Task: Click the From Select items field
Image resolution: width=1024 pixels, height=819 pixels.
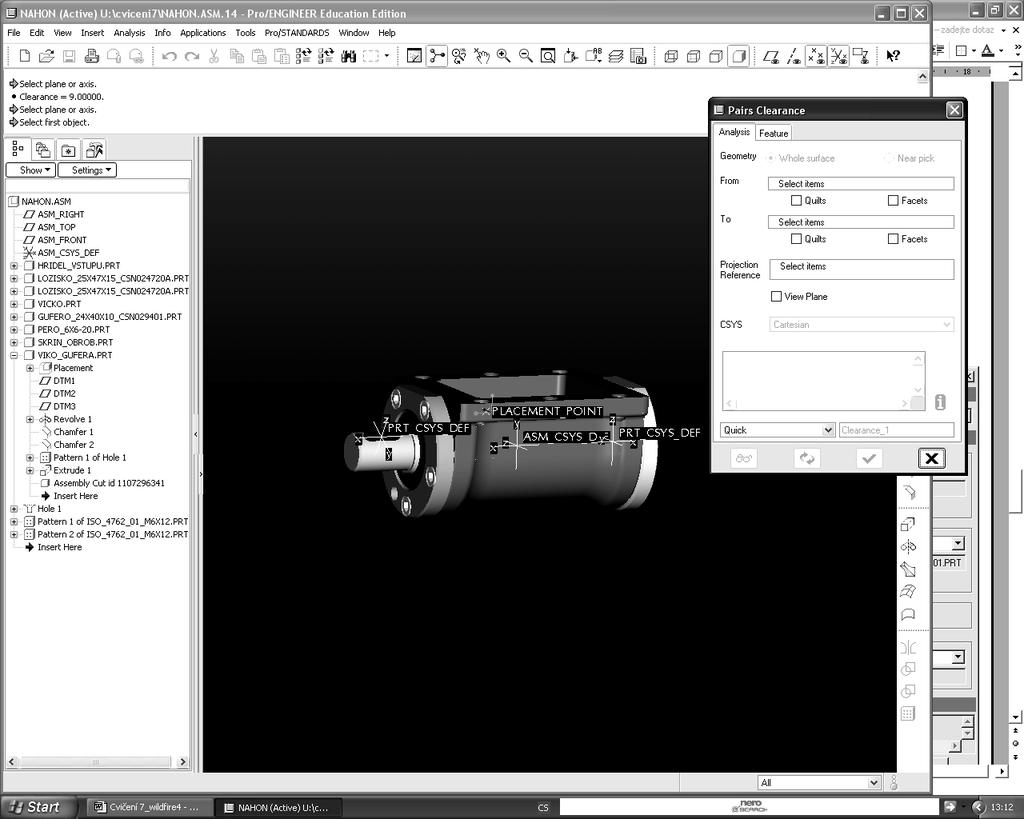Action: 861,184
